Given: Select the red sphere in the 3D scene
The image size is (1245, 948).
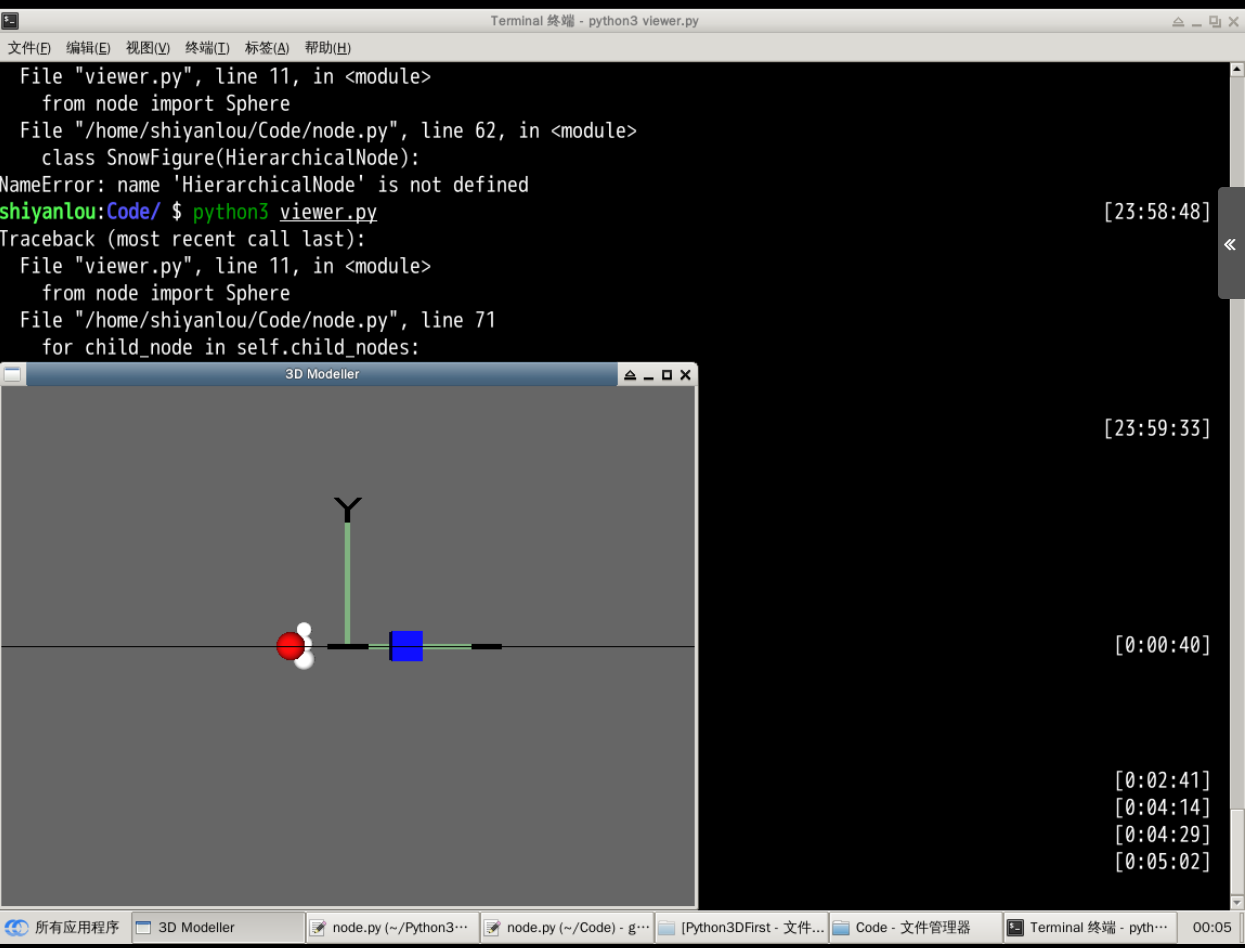Looking at the screenshot, I should point(290,646).
